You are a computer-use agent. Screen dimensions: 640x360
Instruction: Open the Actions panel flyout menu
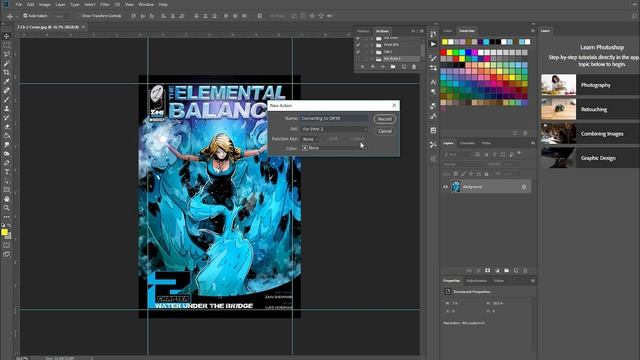(422, 31)
